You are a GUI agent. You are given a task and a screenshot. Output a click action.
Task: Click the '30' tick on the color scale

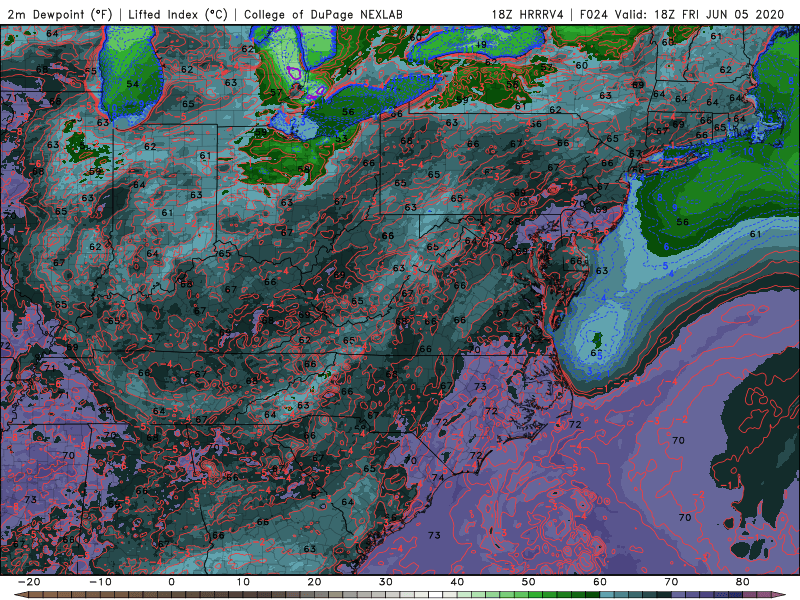pyautogui.click(x=386, y=582)
